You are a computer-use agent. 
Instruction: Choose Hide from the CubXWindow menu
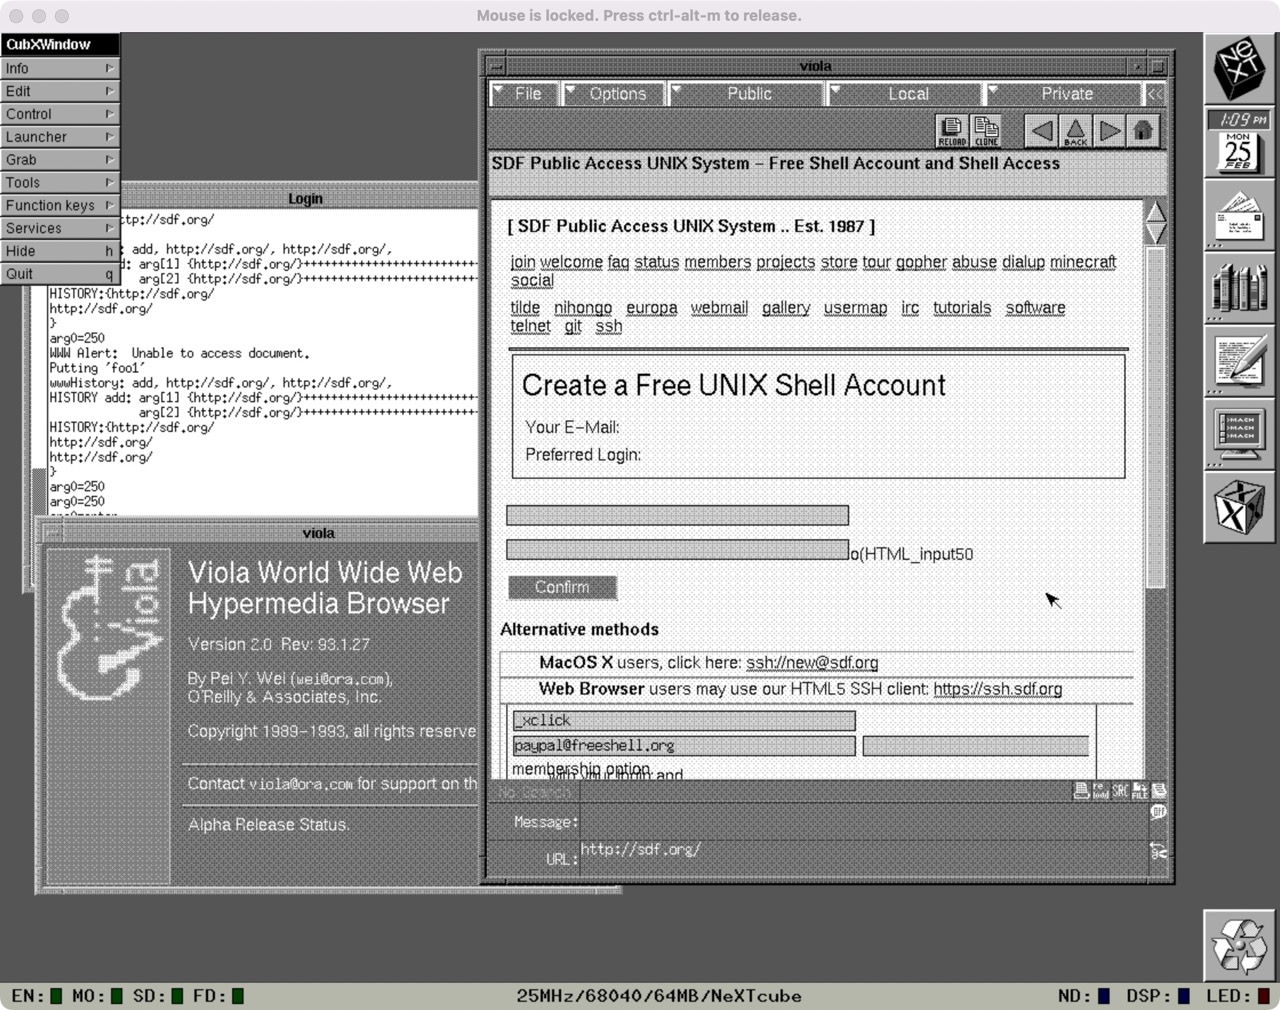[x=60, y=251]
